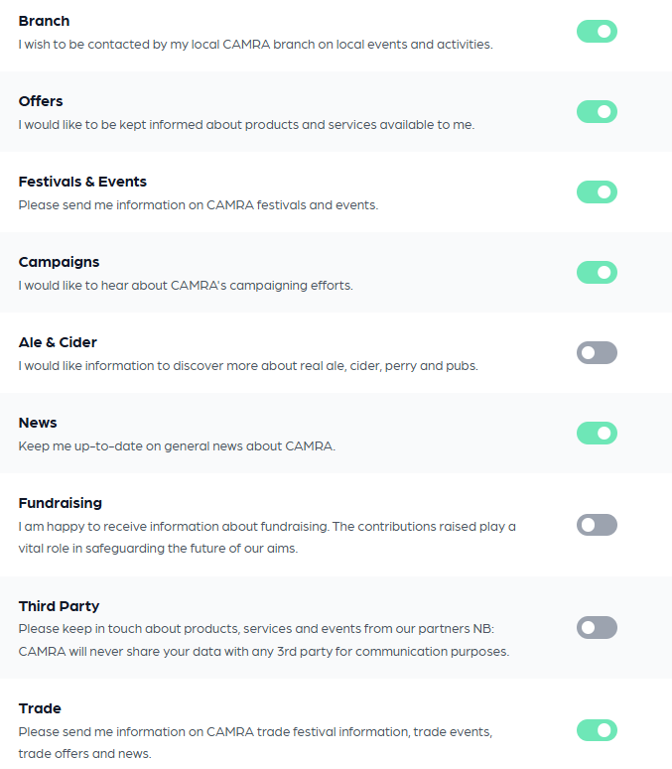Screen dimensions: 672x769
Task: Select the Campaigns section title
Action: (x=59, y=262)
